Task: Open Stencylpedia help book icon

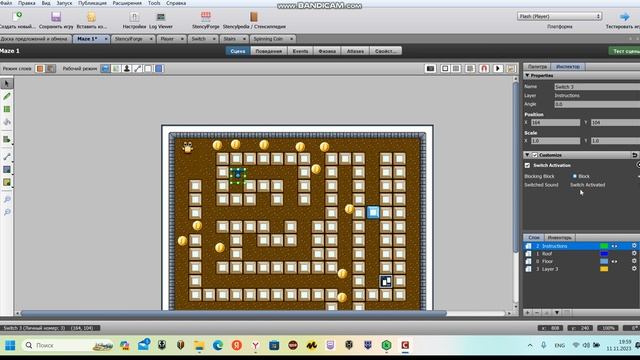Action: (x=254, y=17)
